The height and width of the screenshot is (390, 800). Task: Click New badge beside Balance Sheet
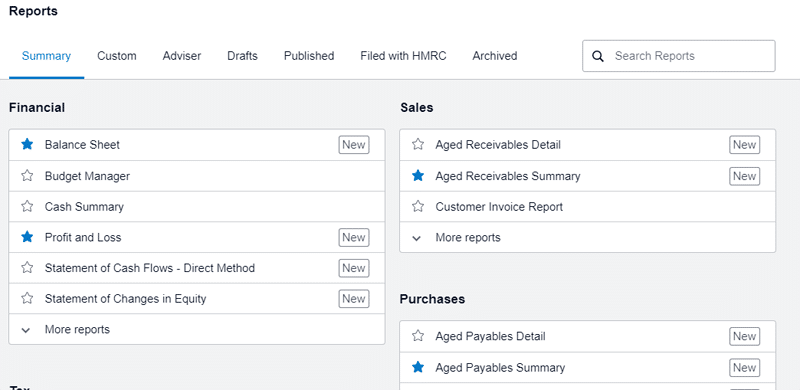(x=354, y=144)
